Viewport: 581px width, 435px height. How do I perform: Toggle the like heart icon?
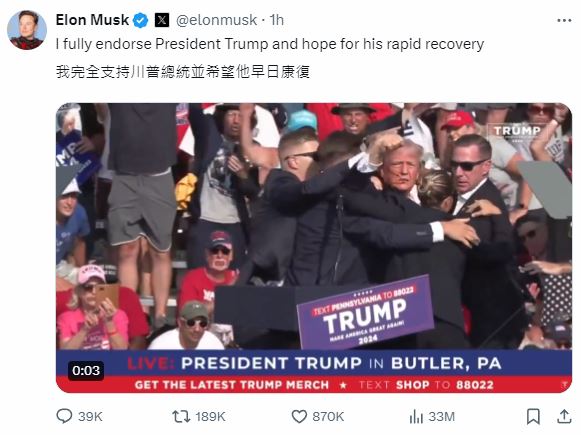[299, 416]
